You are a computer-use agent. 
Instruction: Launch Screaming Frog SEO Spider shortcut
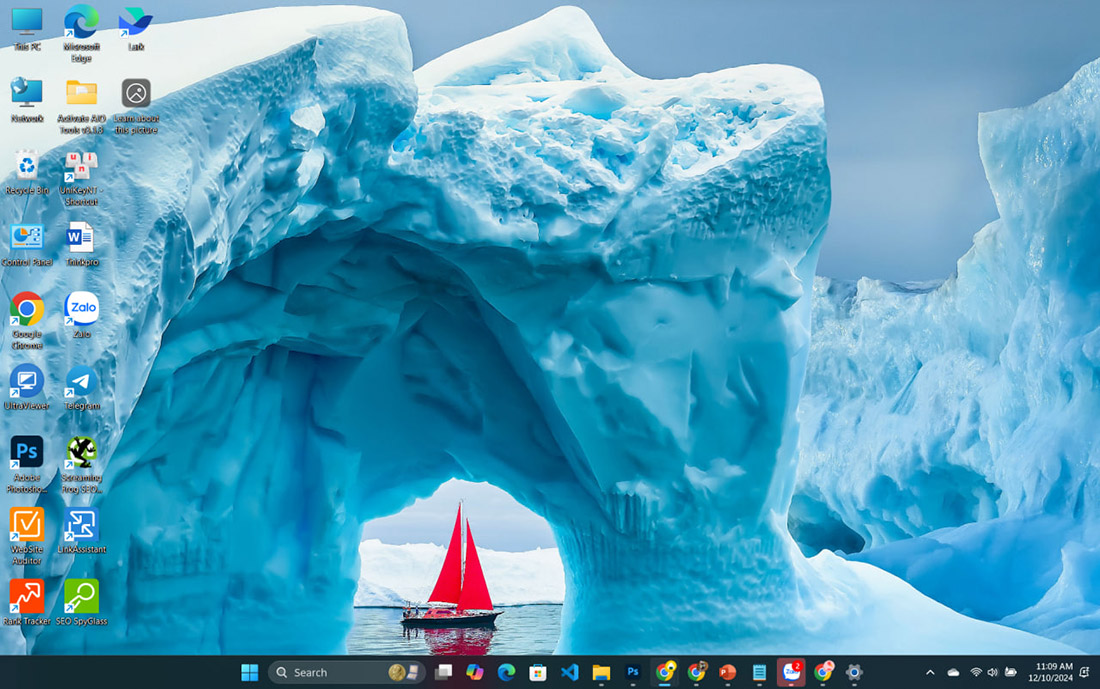click(82, 455)
